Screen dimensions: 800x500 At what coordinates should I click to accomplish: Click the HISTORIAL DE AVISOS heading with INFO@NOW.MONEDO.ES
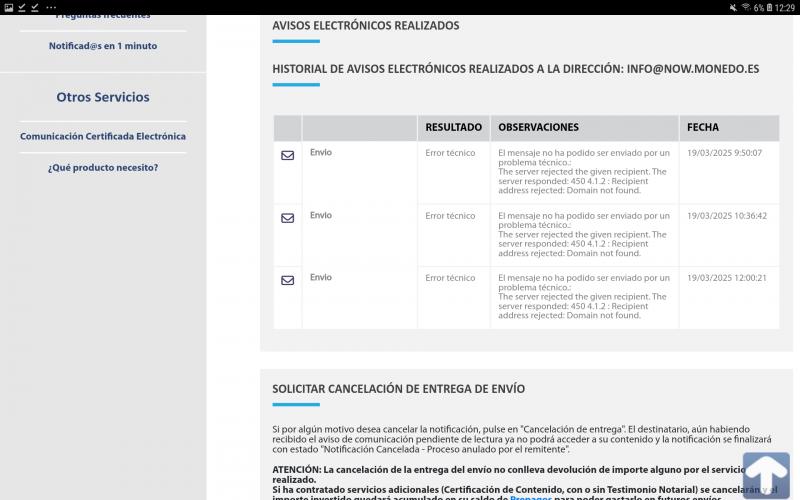(x=515, y=69)
